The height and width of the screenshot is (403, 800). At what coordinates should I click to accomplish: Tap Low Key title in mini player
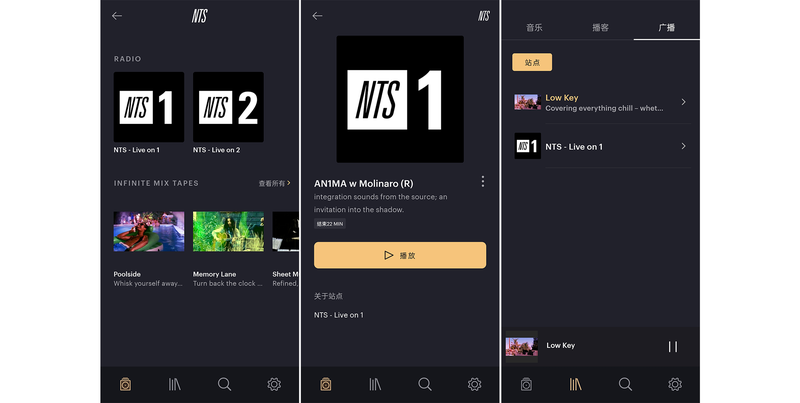[561, 345]
